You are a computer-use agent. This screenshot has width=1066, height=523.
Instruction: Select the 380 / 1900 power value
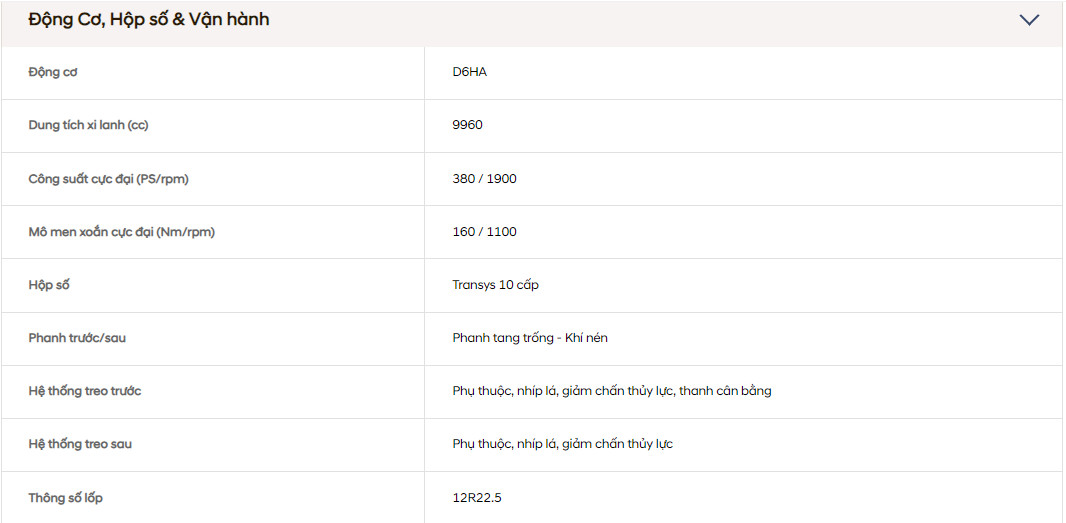click(x=485, y=179)
